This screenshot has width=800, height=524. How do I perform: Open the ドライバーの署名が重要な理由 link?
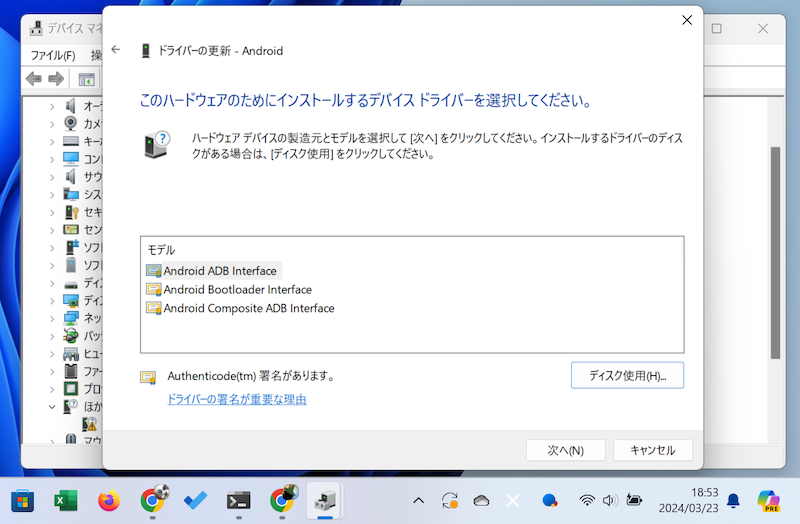click(236, 399)
